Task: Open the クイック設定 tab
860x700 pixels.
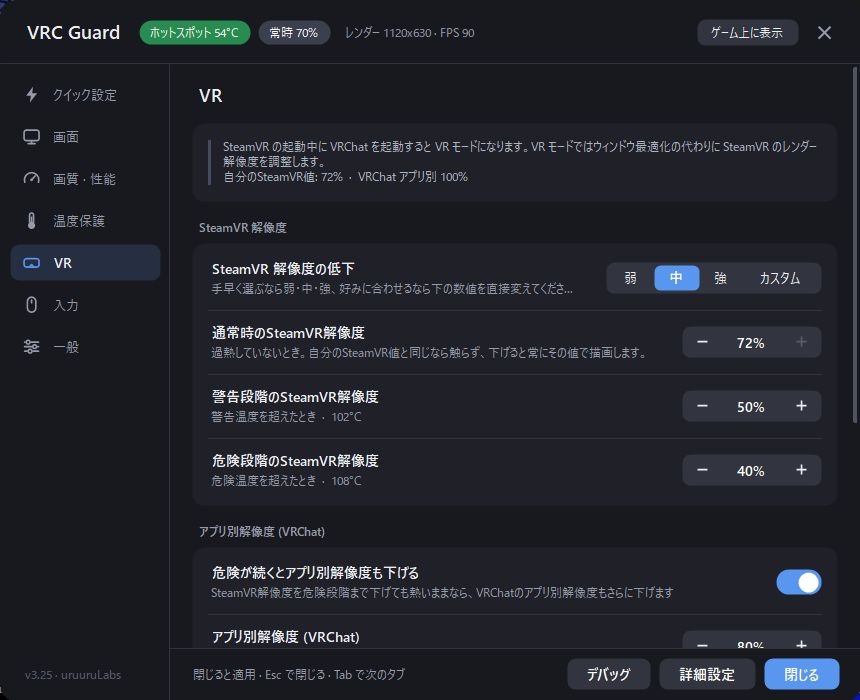Action: point(86,94)
